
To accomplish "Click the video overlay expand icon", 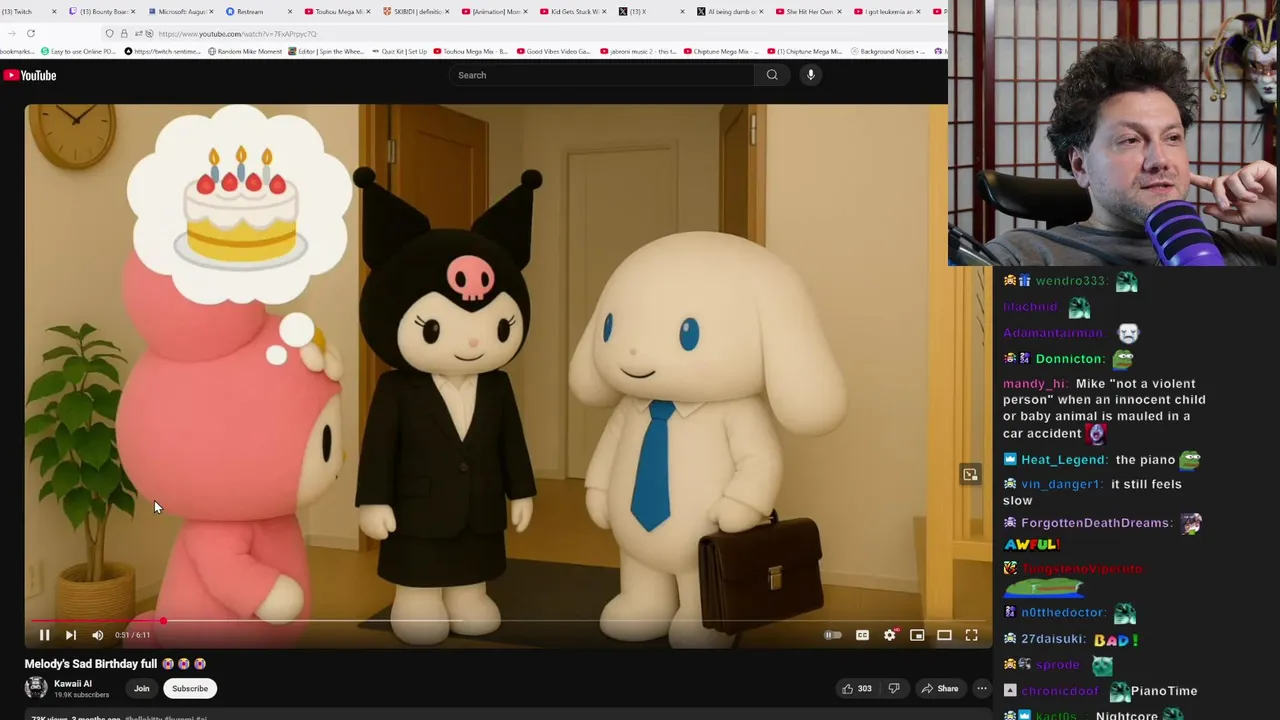I will tap(970, 475).
